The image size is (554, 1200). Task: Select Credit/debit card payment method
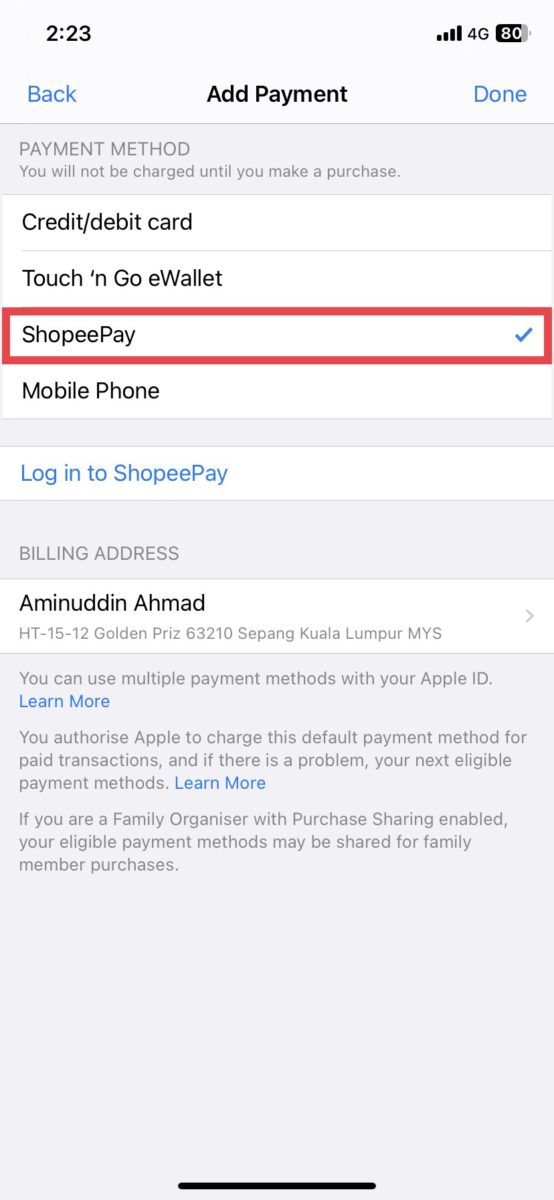click(x=277, y=222)
